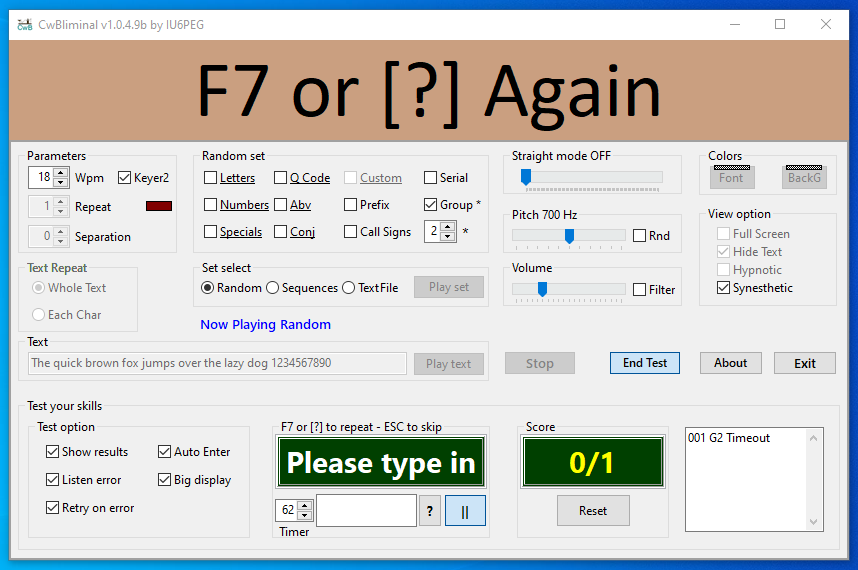Toggle the Keyer2 checkbox
Image resolution: width=858 pixels, height=570 pixels.
click(125, 178)
